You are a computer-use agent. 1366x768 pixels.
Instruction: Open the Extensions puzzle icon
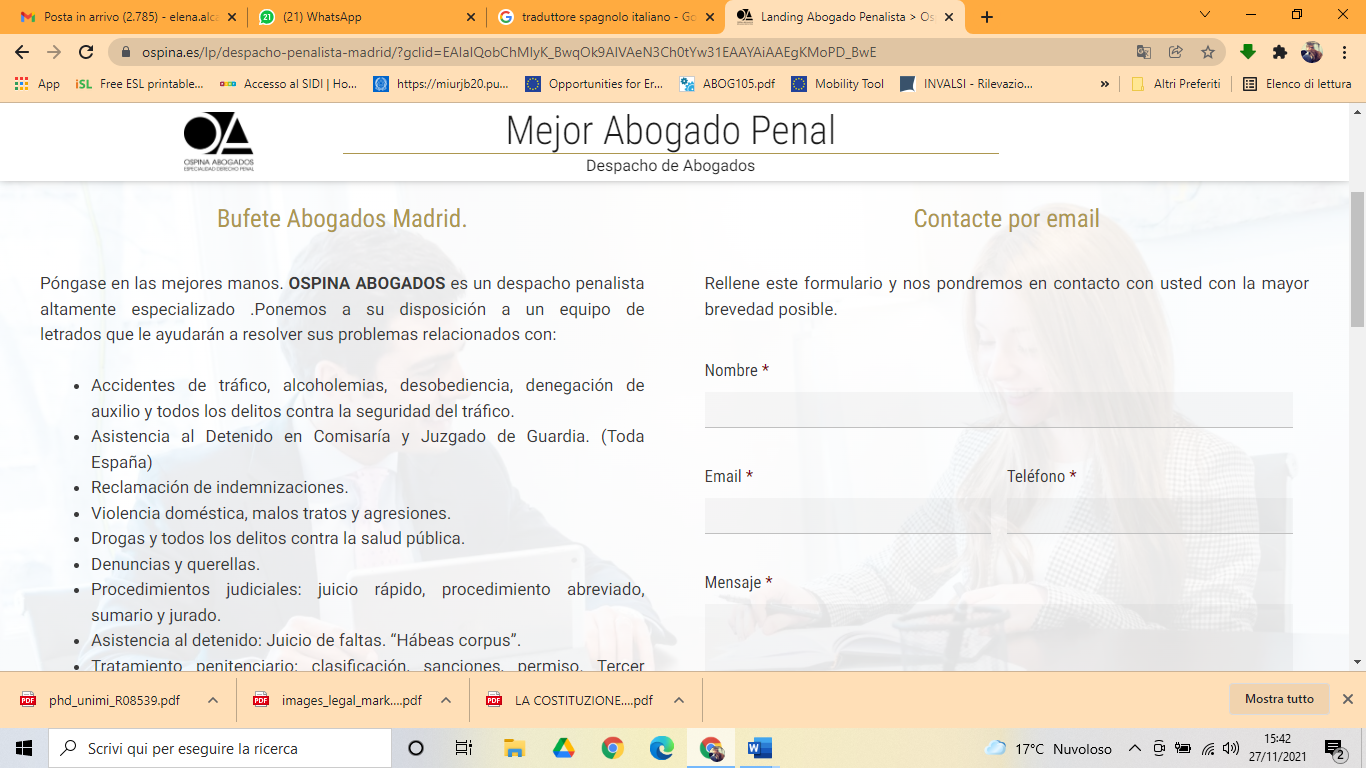click(x=1279, y=52)
